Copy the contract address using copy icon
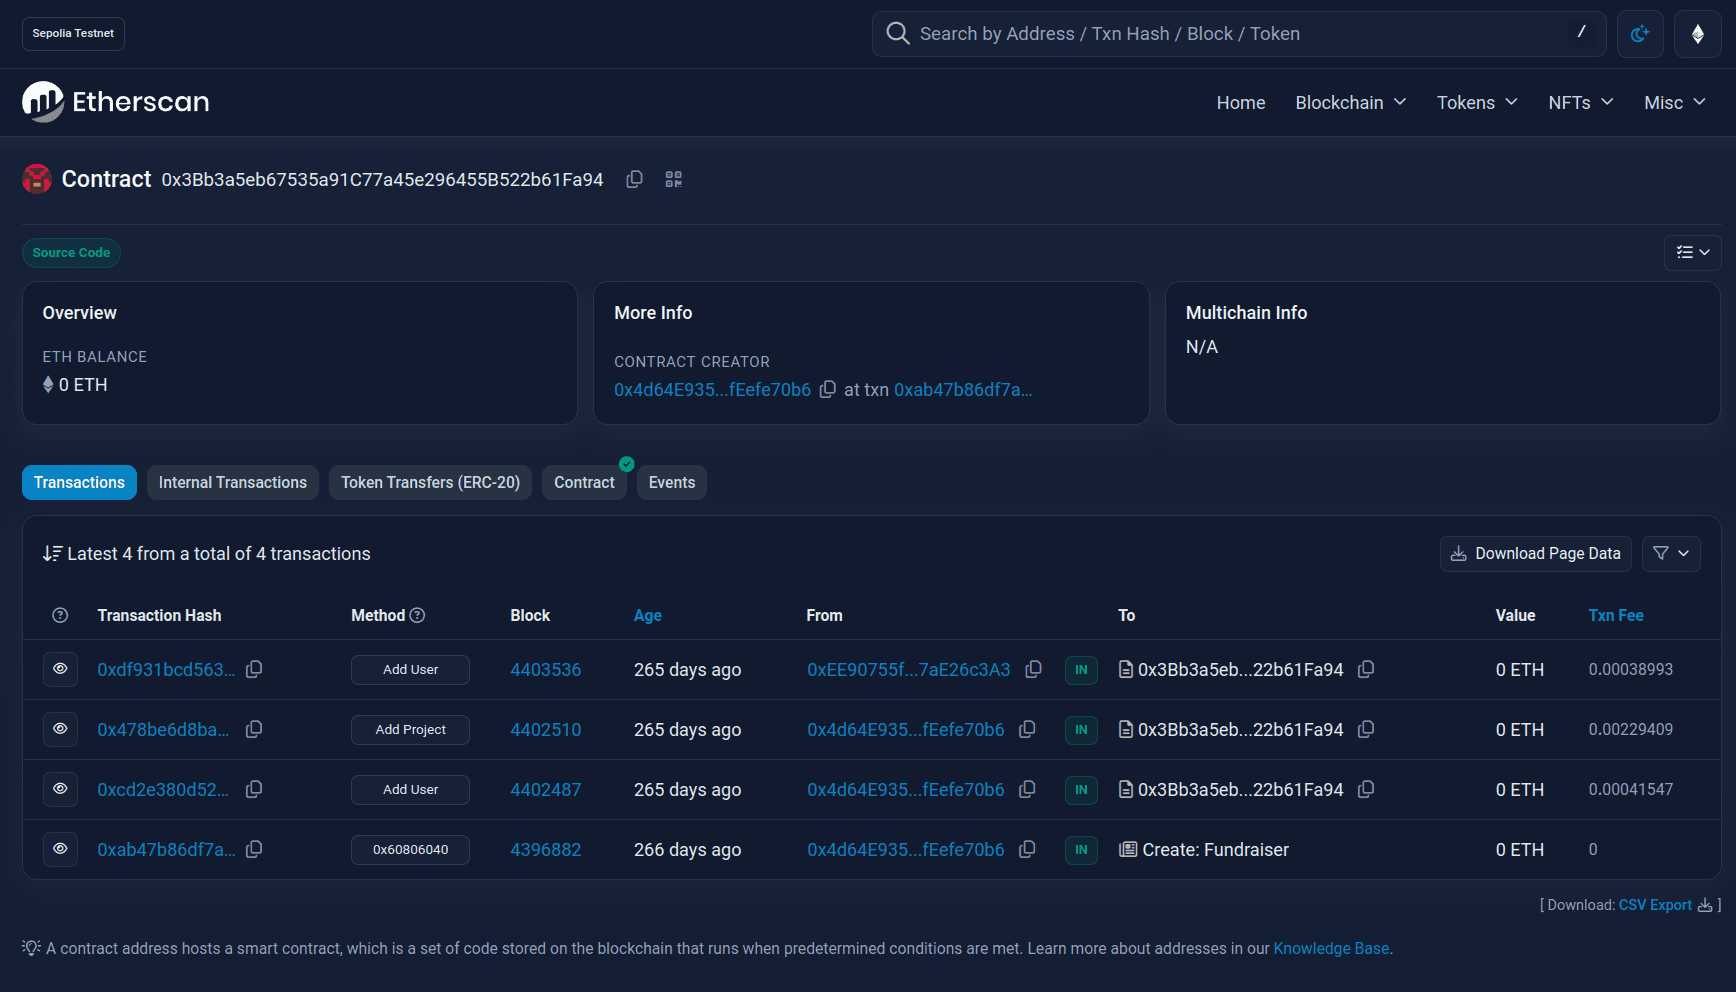The height and width of the screenshot is (992, 1736). coord(634,179)
